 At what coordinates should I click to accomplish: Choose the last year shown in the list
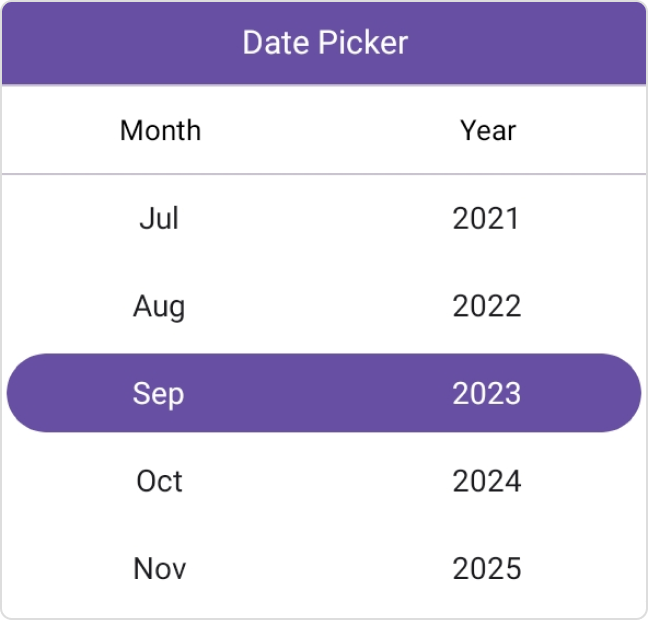pyautogui.click(x=486, y=569)
